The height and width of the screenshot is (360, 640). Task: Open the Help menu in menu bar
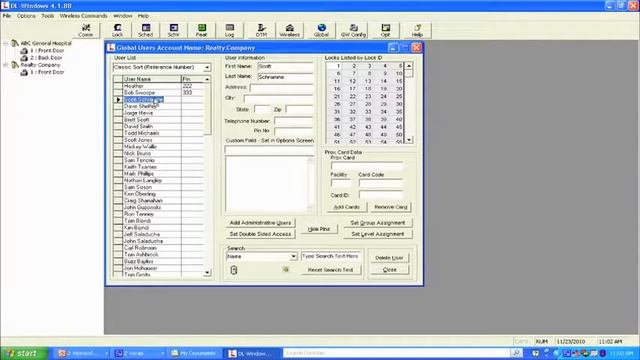143,16
